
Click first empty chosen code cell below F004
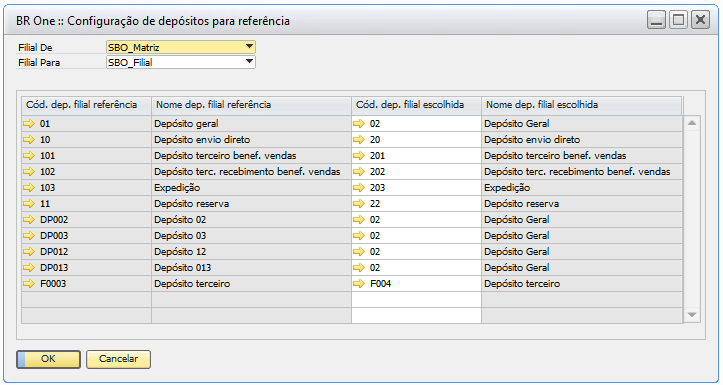(x=416, y=300)
